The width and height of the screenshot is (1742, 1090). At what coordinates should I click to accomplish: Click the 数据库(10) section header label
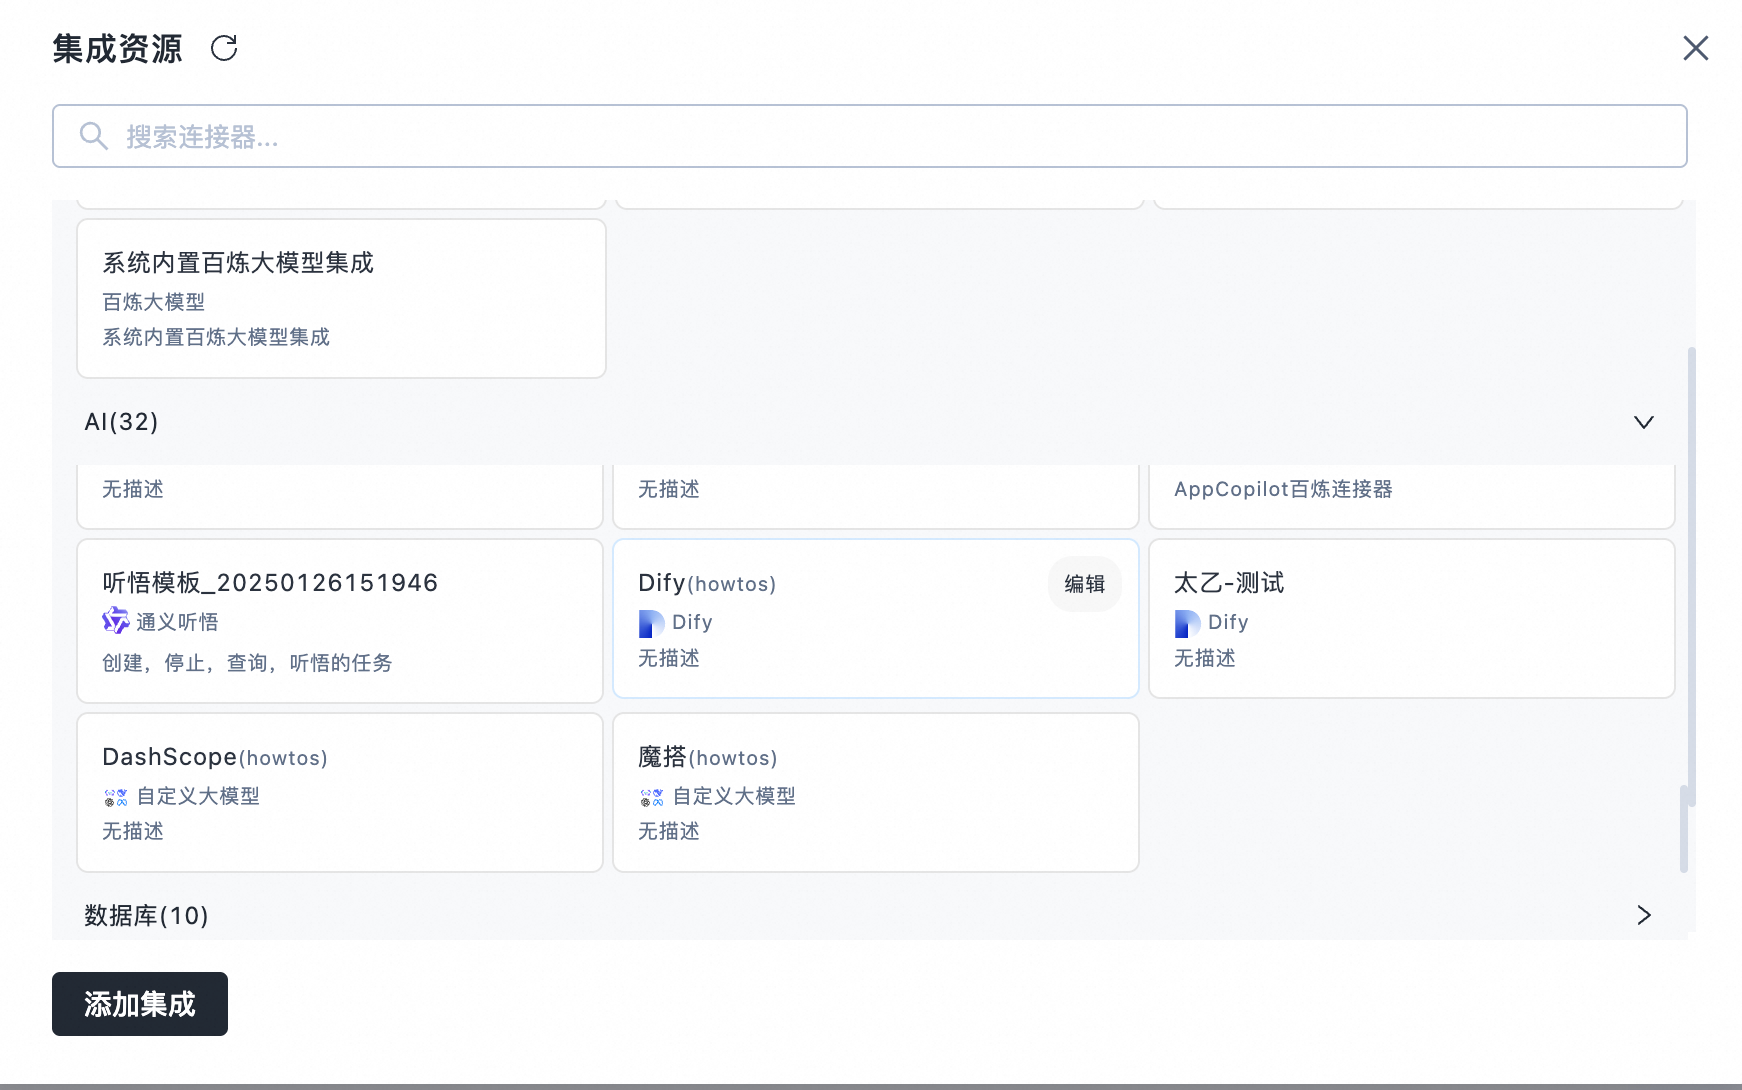coord(146,915)
